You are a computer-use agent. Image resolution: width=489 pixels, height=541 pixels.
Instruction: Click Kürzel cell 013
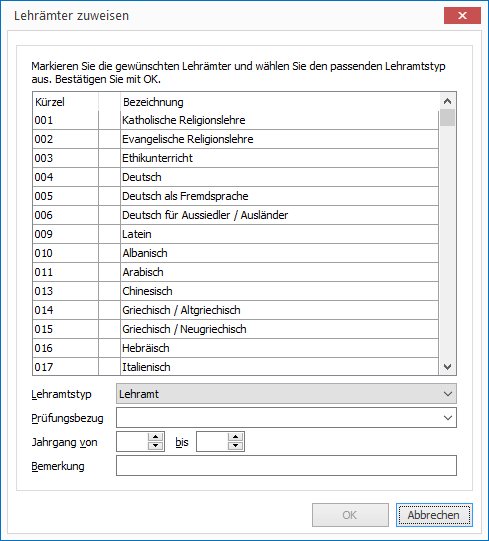(66, 291)
